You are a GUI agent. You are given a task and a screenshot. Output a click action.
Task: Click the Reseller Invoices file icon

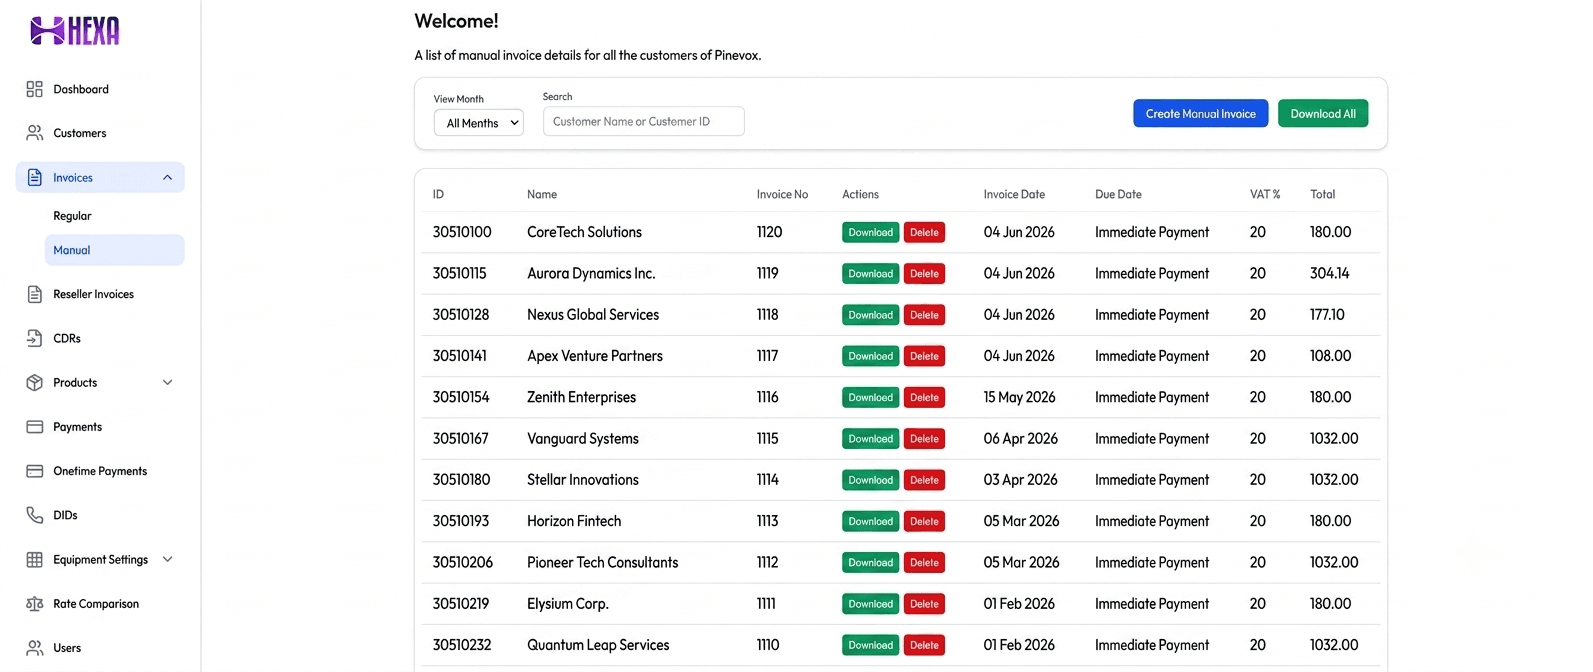[x=35, y=294]
